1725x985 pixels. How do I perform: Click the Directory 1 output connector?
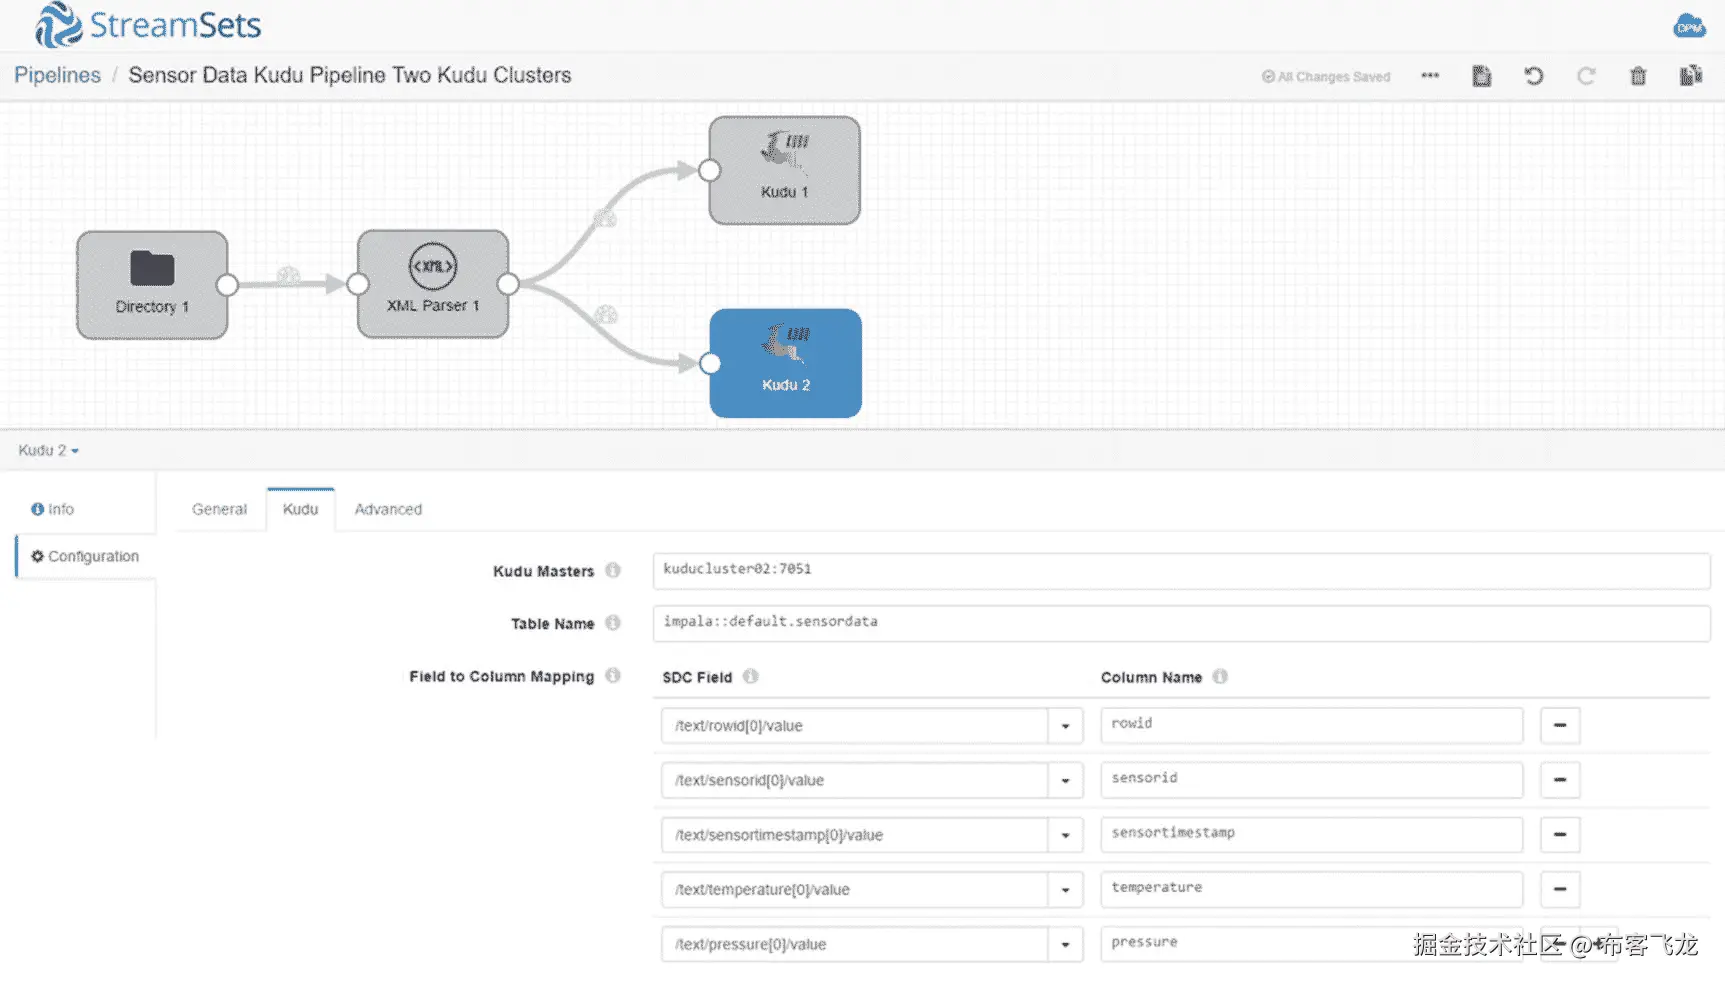pyautogui.click(x=227, y=285)
